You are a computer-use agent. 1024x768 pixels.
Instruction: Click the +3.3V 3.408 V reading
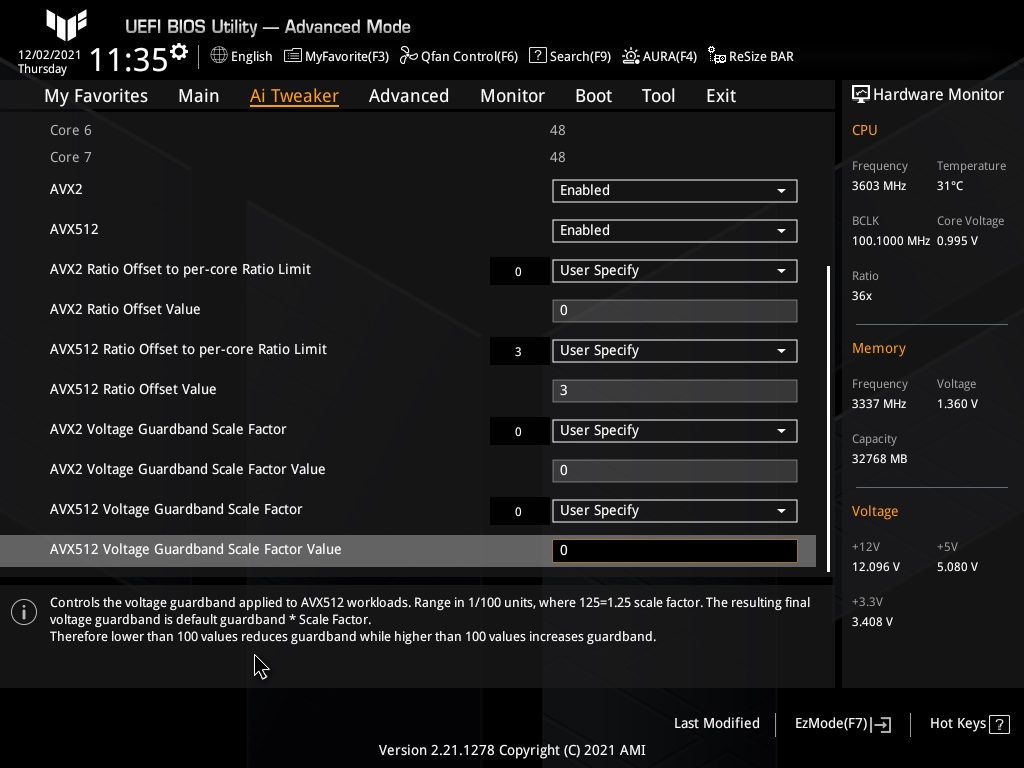tap(872, 622)
